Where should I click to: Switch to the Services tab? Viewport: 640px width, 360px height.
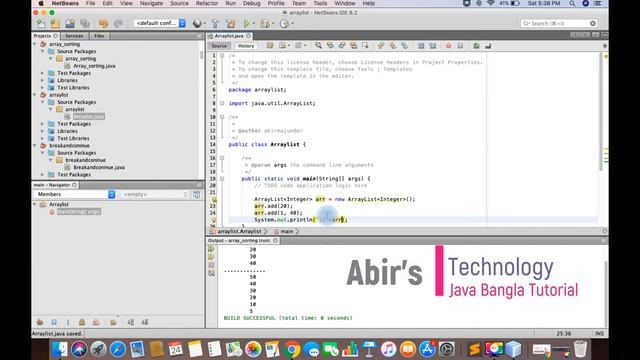pos(74,36)
